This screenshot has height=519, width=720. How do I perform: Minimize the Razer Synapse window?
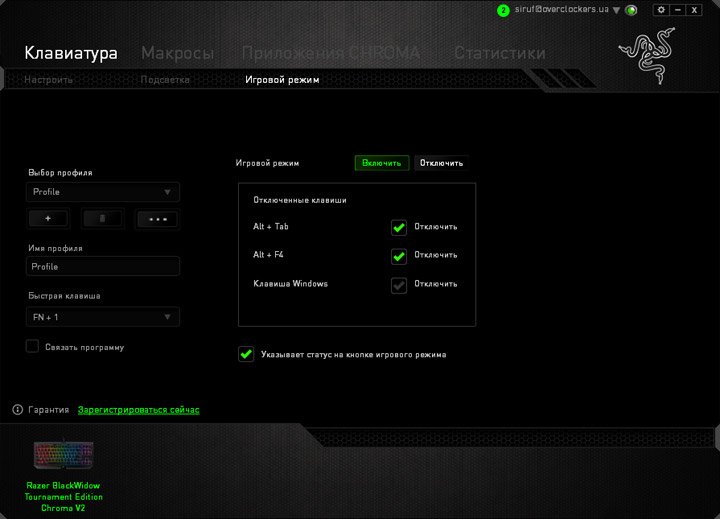[x=677, y=10]
